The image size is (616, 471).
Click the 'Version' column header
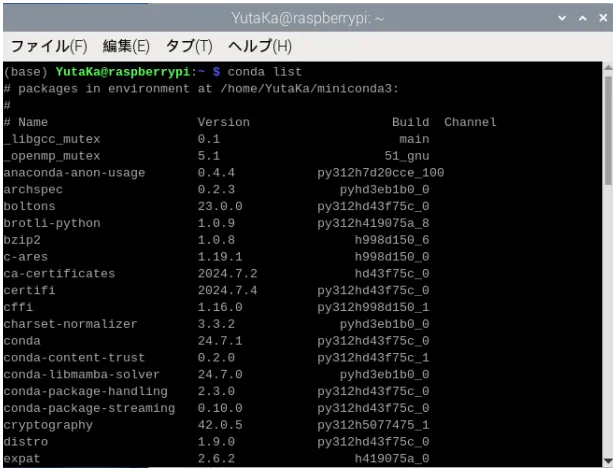click(224, 122)
